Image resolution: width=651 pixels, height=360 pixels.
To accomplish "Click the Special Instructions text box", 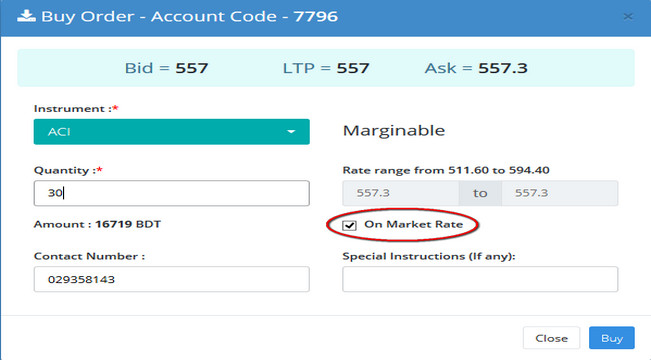I will (x=480, y=279).
